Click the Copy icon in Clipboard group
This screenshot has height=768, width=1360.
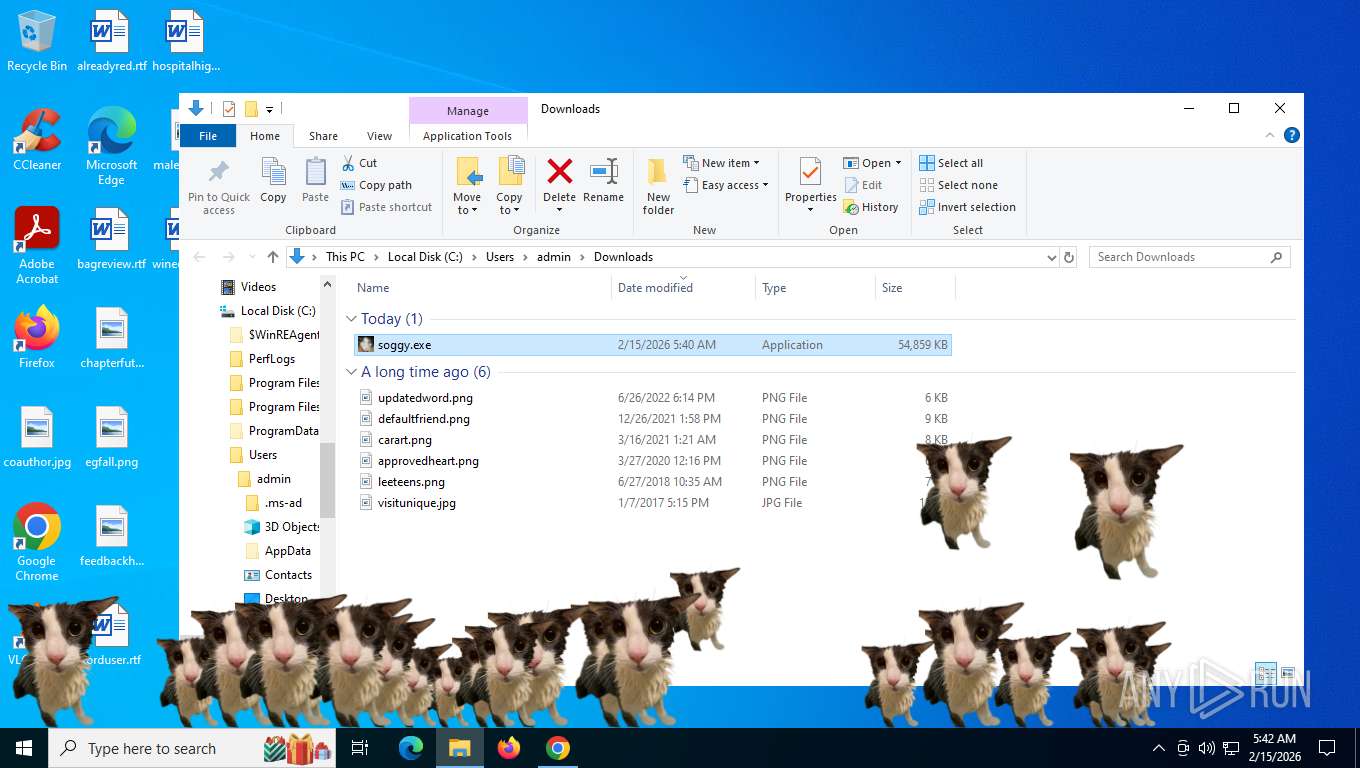273,172
